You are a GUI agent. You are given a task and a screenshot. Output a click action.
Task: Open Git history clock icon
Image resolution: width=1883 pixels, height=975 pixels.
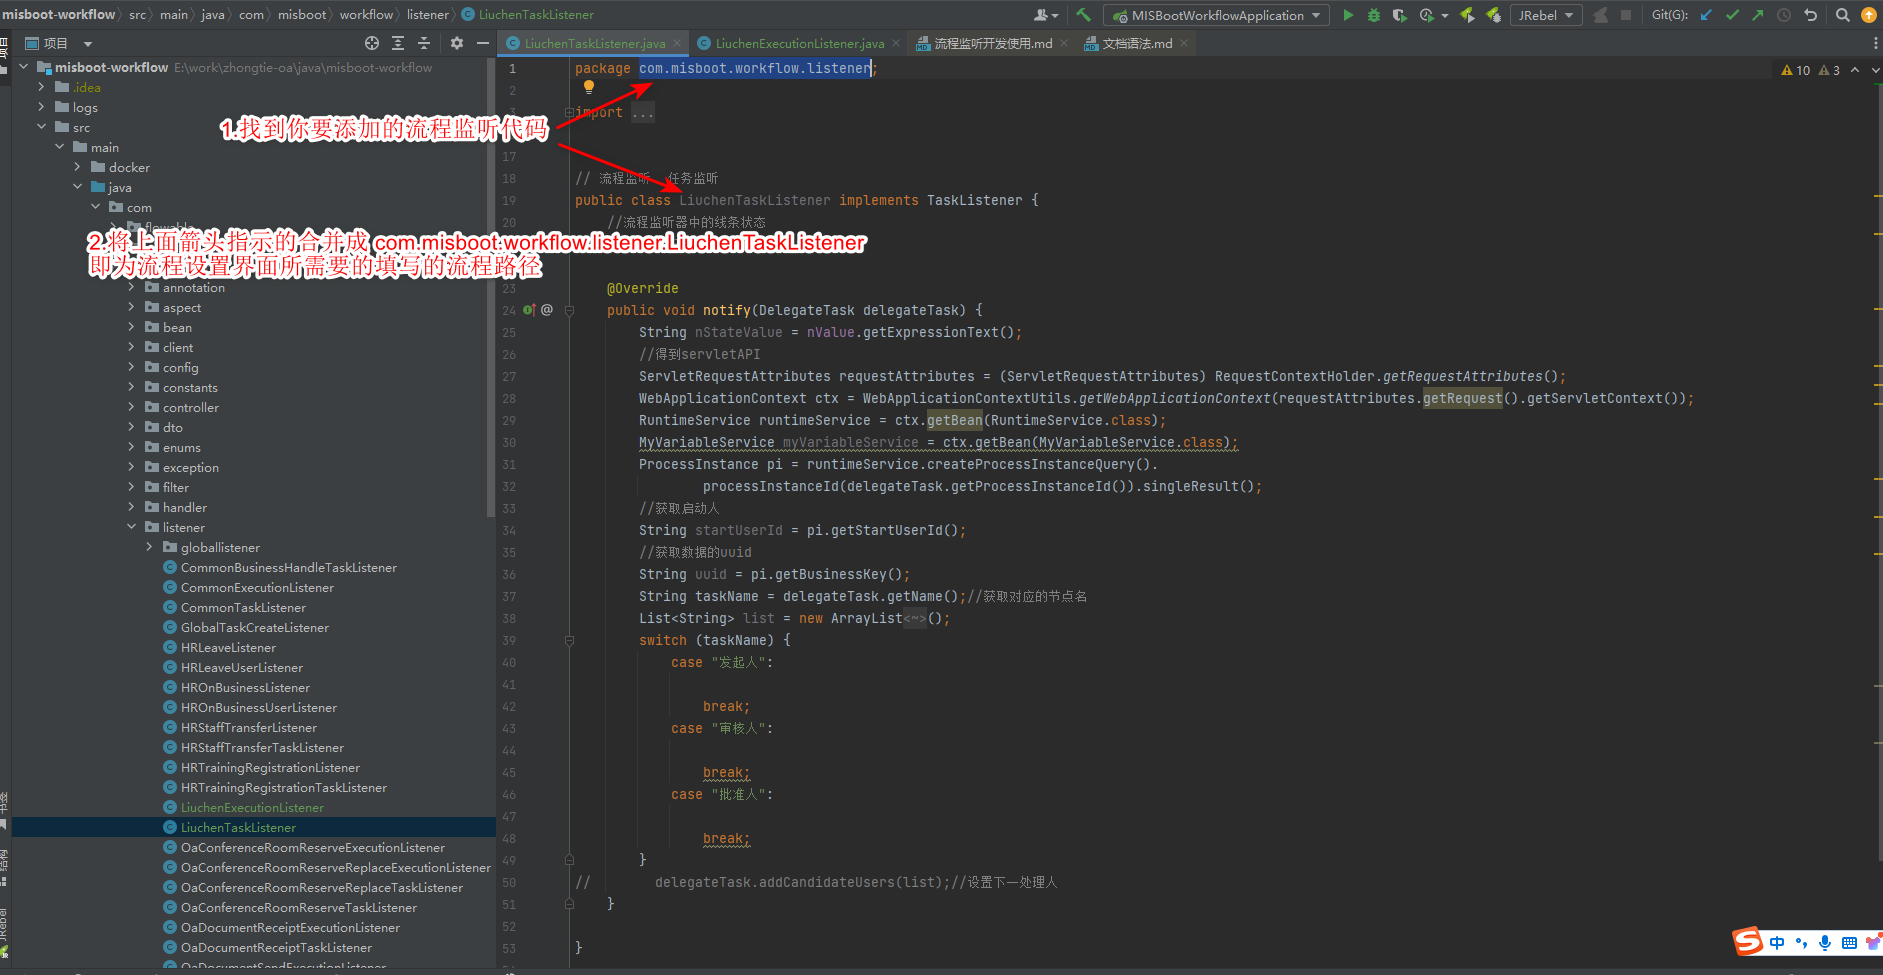[1784, 15]
